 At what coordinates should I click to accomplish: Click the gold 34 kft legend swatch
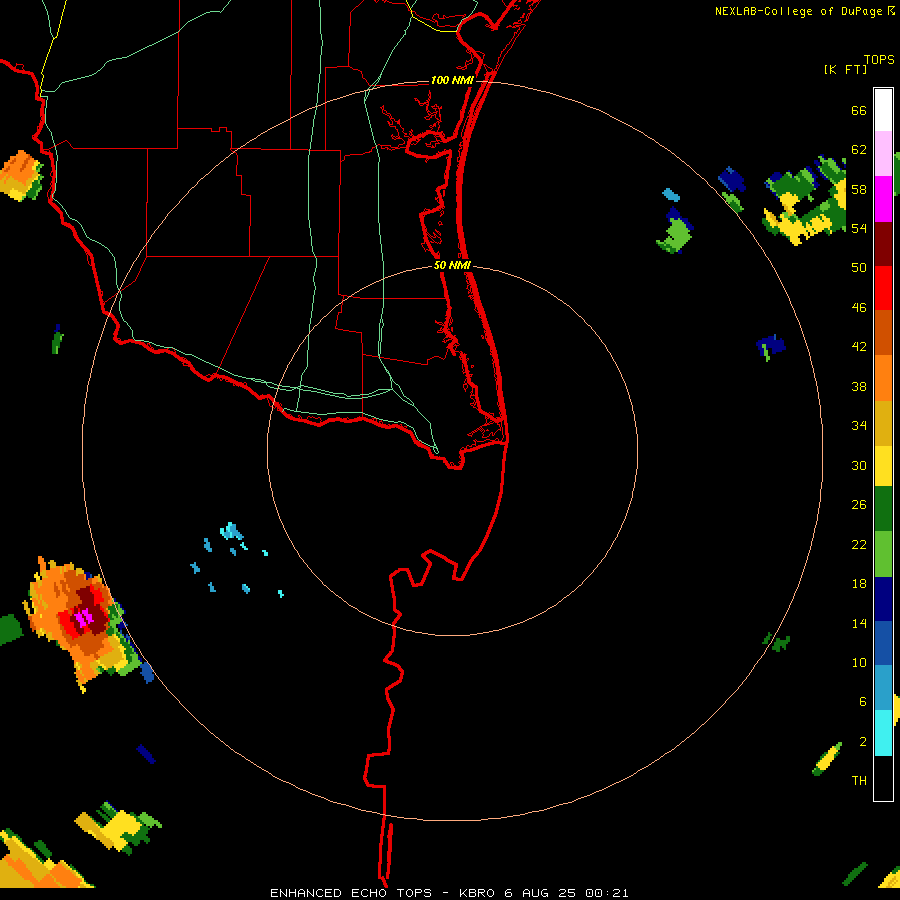pyautogui.click(x=883, y=423)
